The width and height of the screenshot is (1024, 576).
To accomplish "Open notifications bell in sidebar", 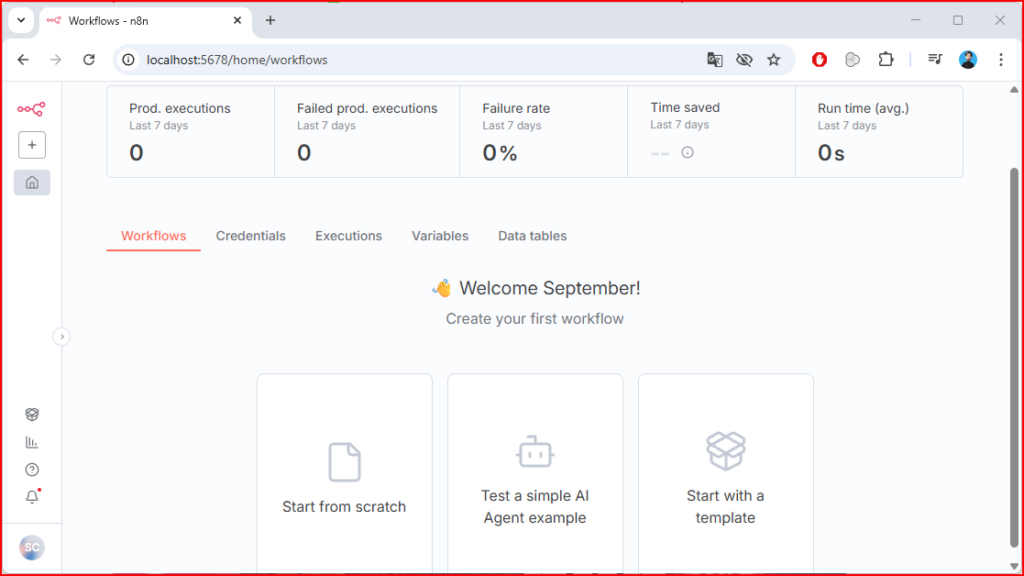I will [x=32, y=497].
